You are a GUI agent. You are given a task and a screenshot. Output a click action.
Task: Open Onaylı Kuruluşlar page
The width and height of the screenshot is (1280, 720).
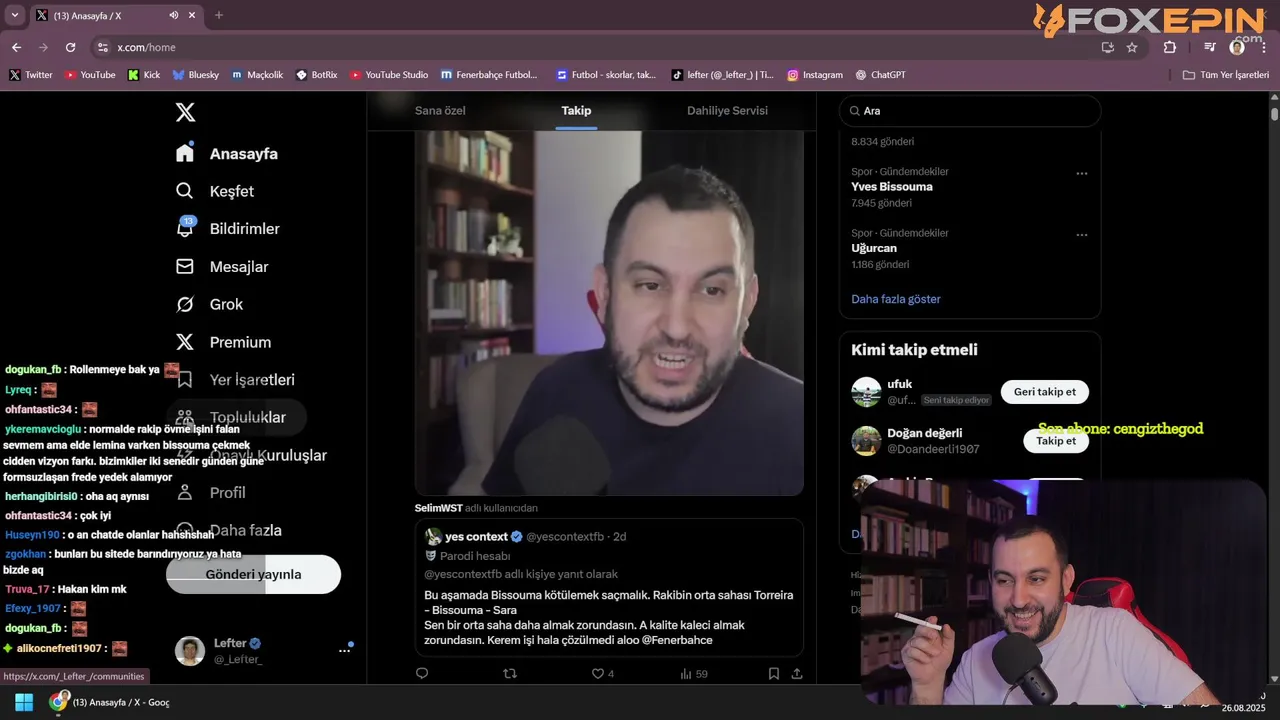click(x=251, y=455)
